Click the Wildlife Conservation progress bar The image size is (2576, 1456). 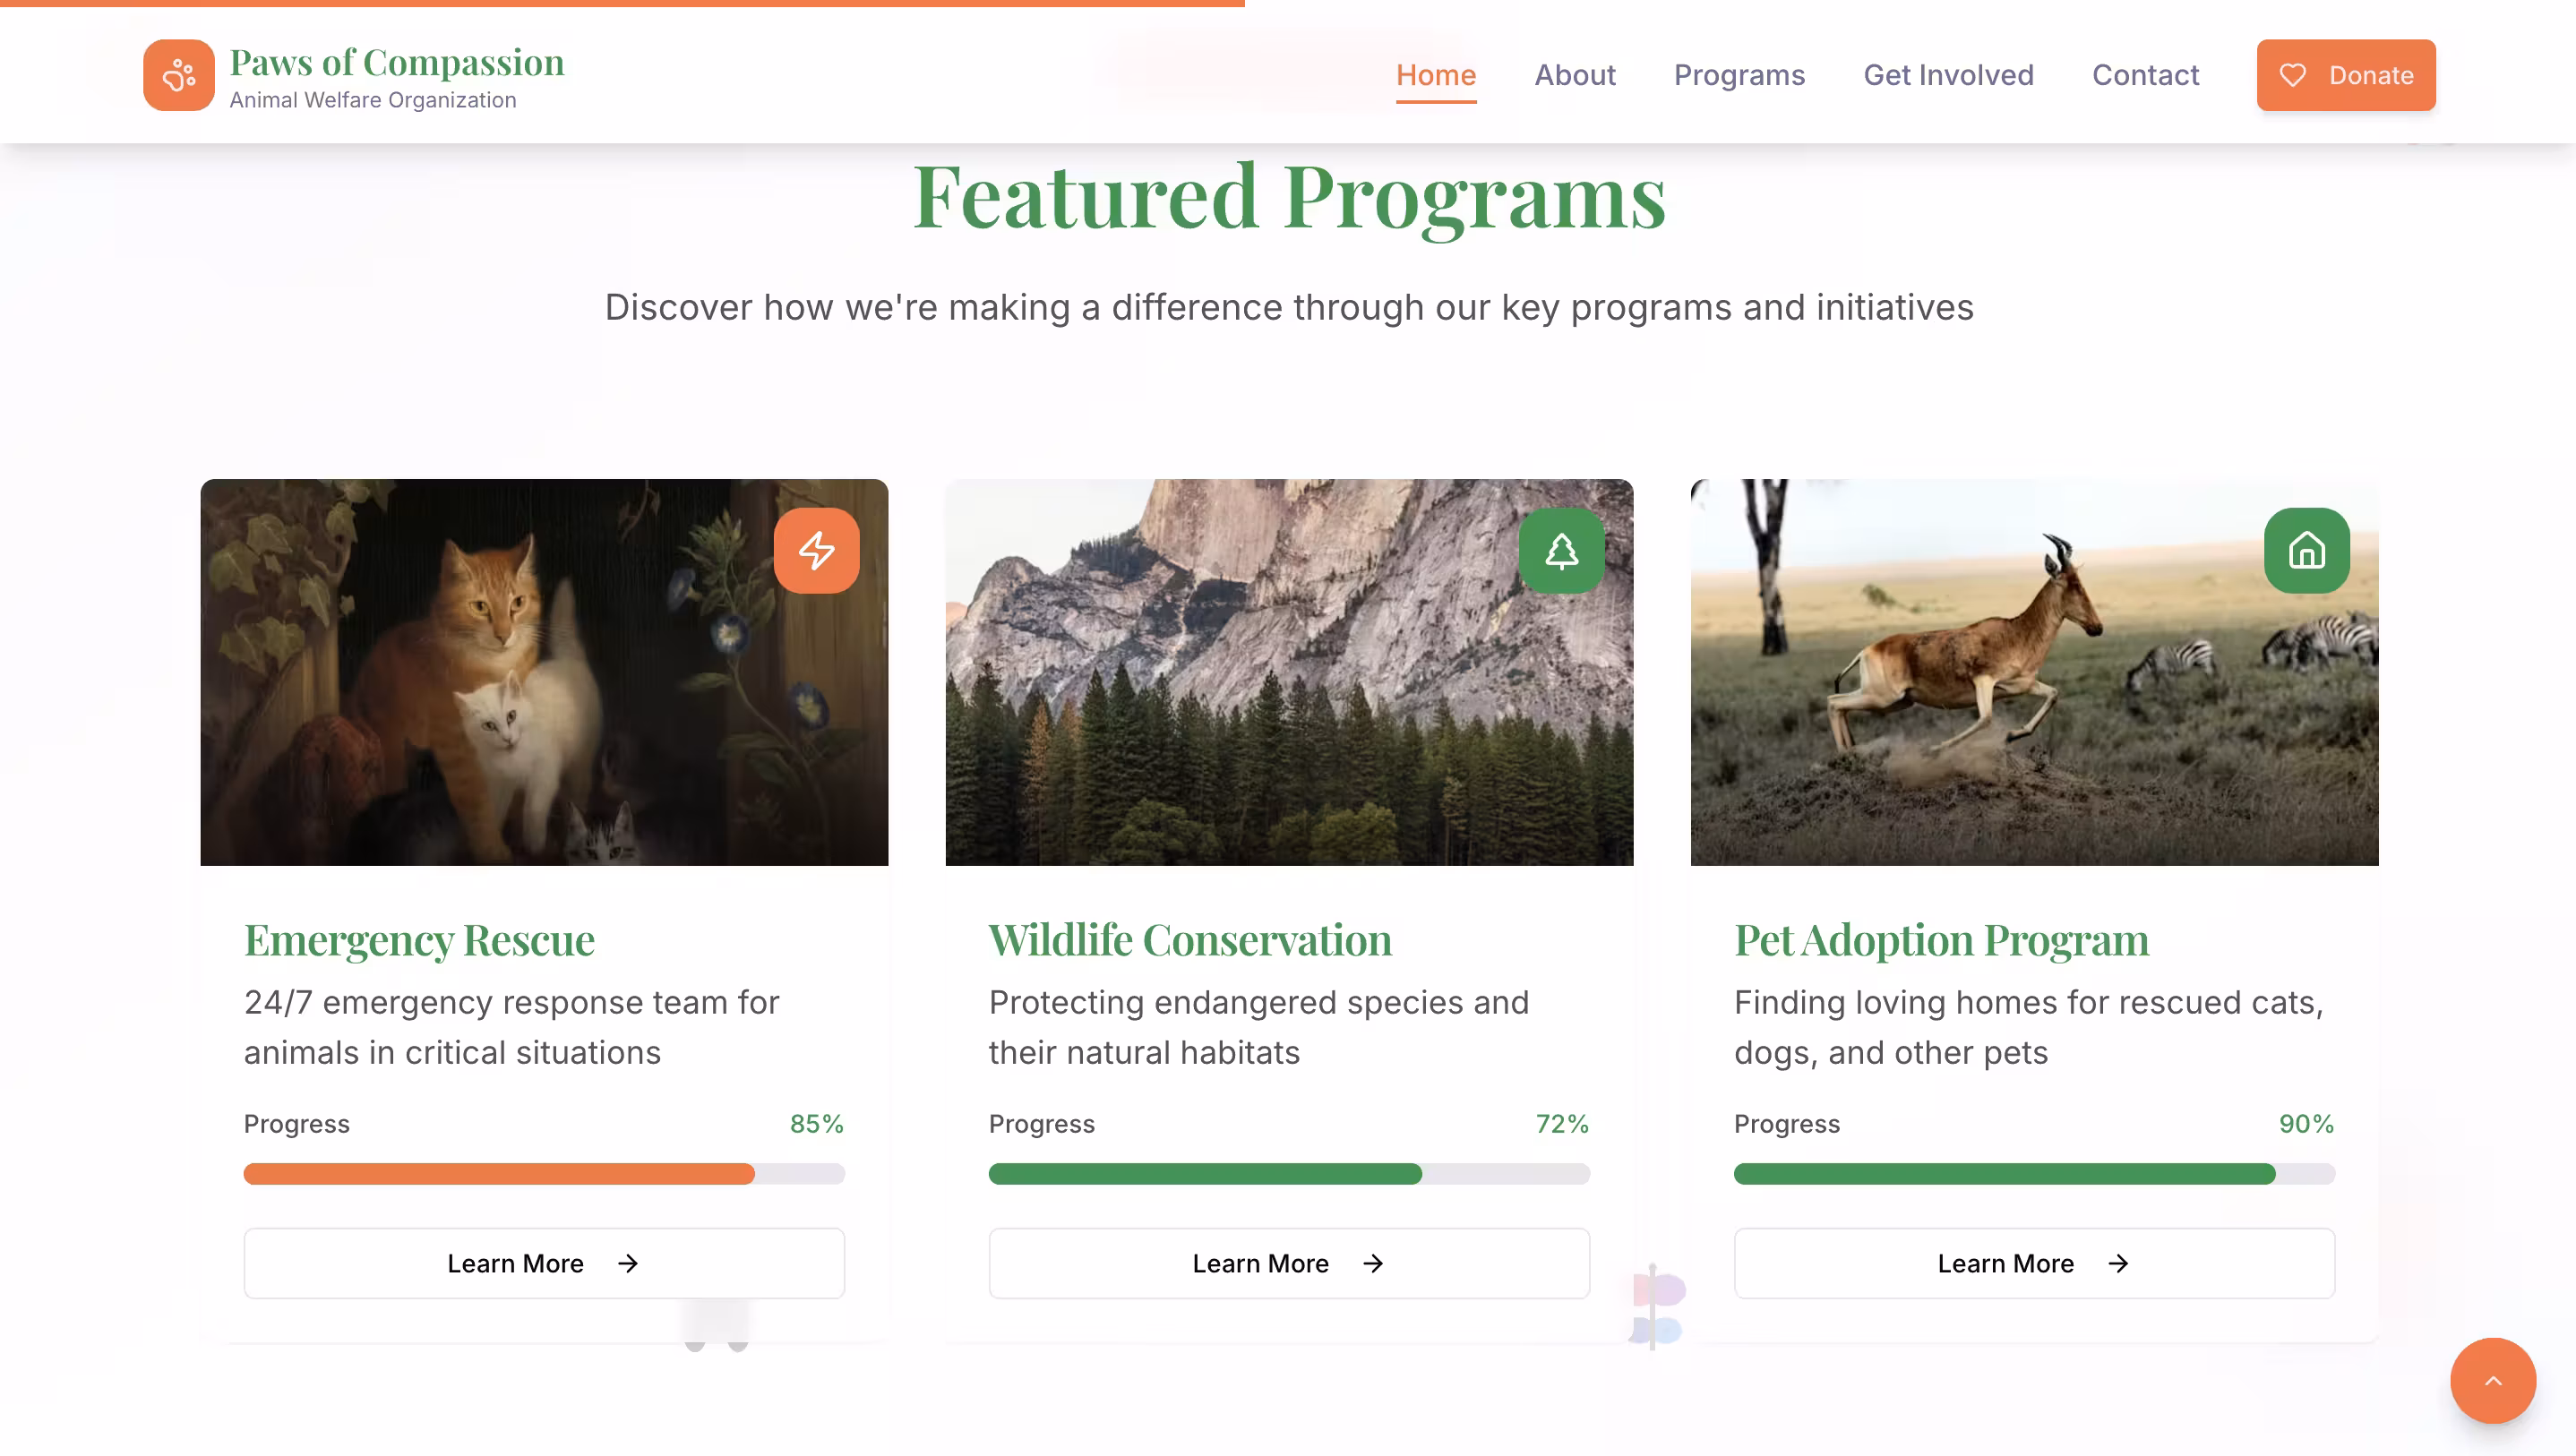[1289, 1174]
